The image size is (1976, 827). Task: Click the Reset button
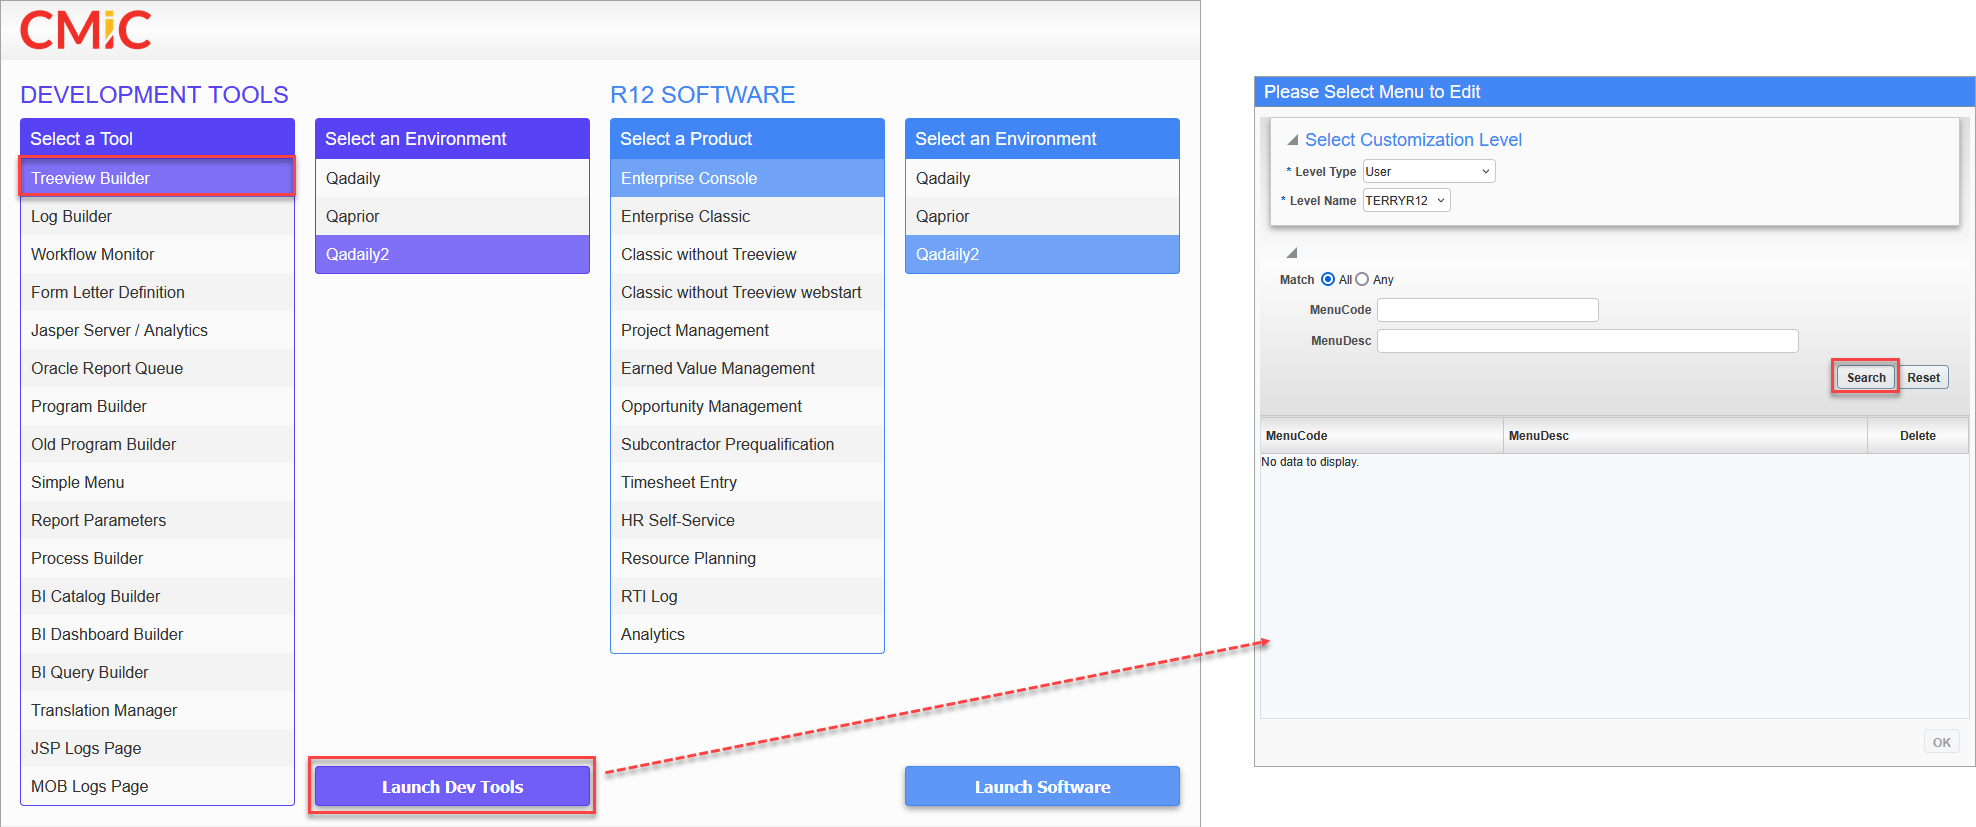coord(1923,377)
